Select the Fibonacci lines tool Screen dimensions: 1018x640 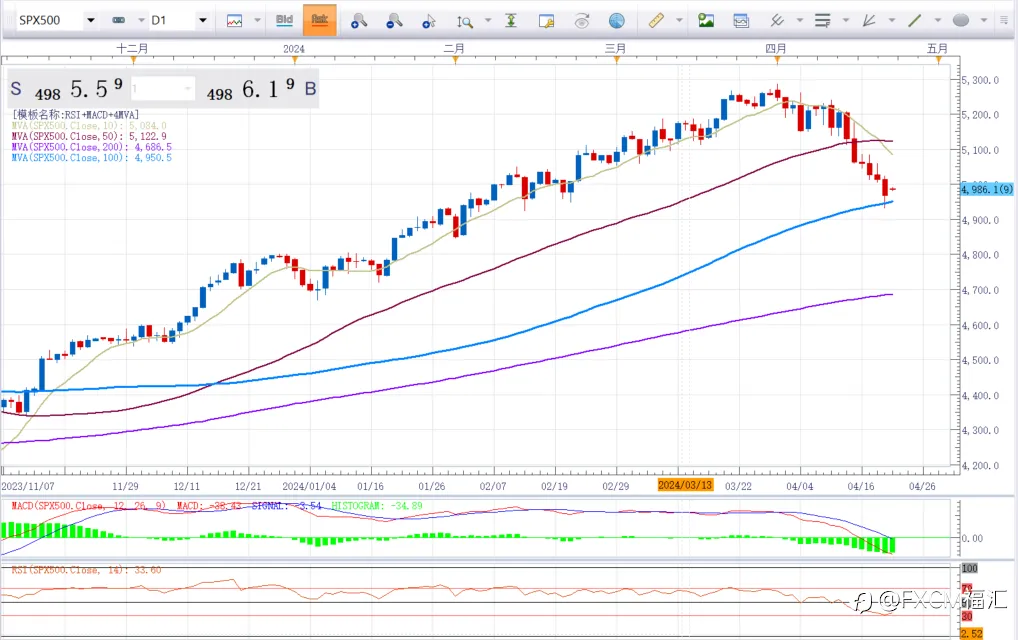coord(823,21)
